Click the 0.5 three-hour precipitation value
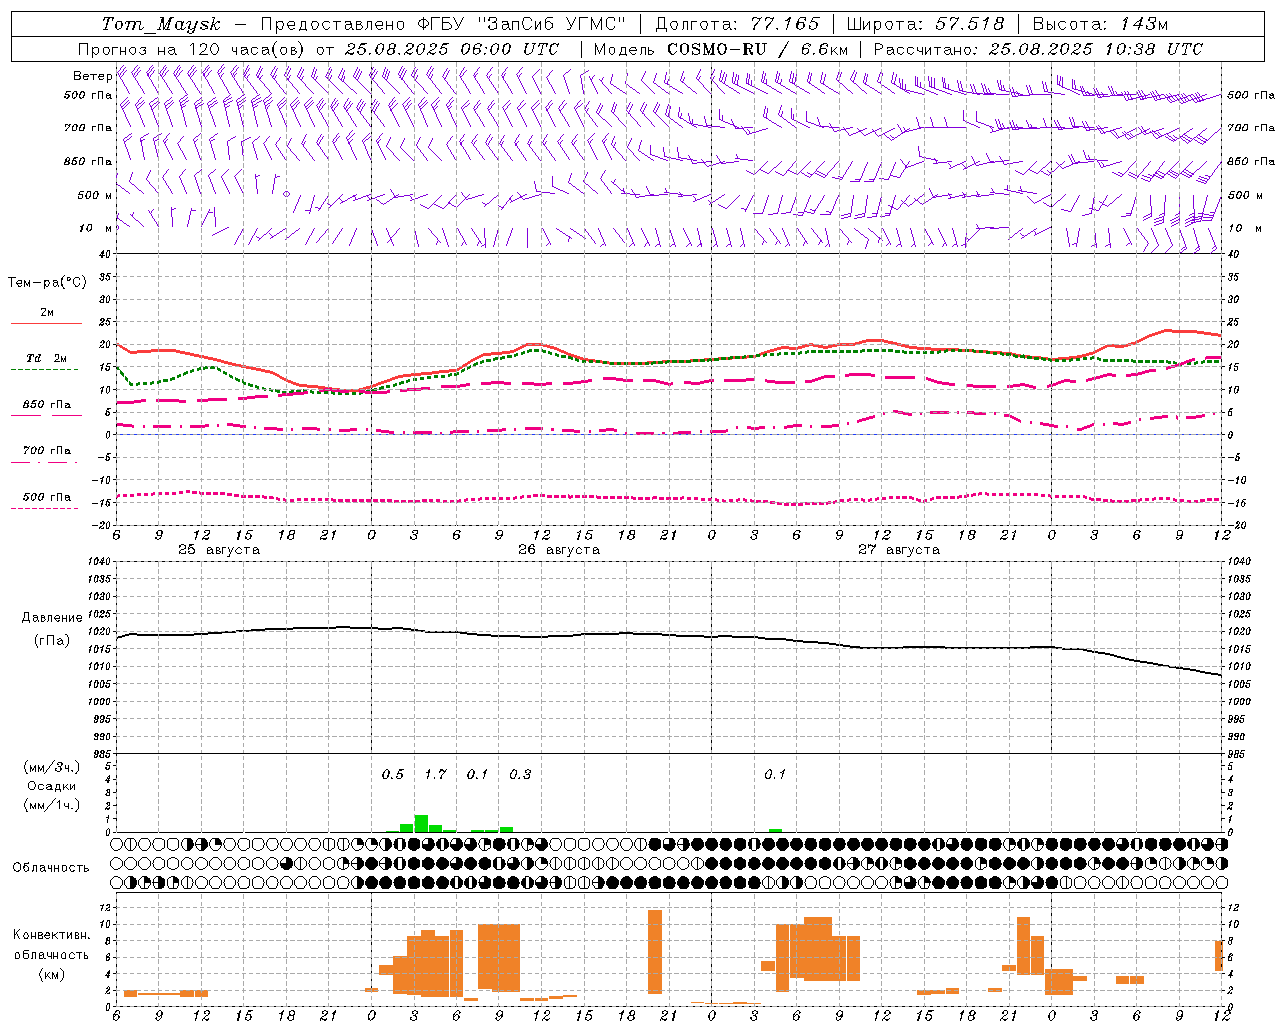Image resolution: width=1280 pixels, height=1024 pixels. coord(393,775)
